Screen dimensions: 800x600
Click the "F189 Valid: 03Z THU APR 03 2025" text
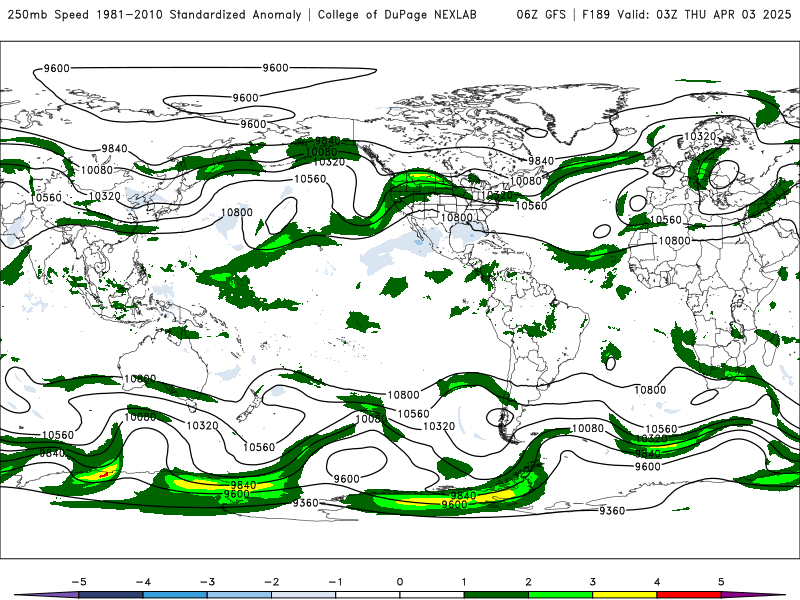pos(687,14)
